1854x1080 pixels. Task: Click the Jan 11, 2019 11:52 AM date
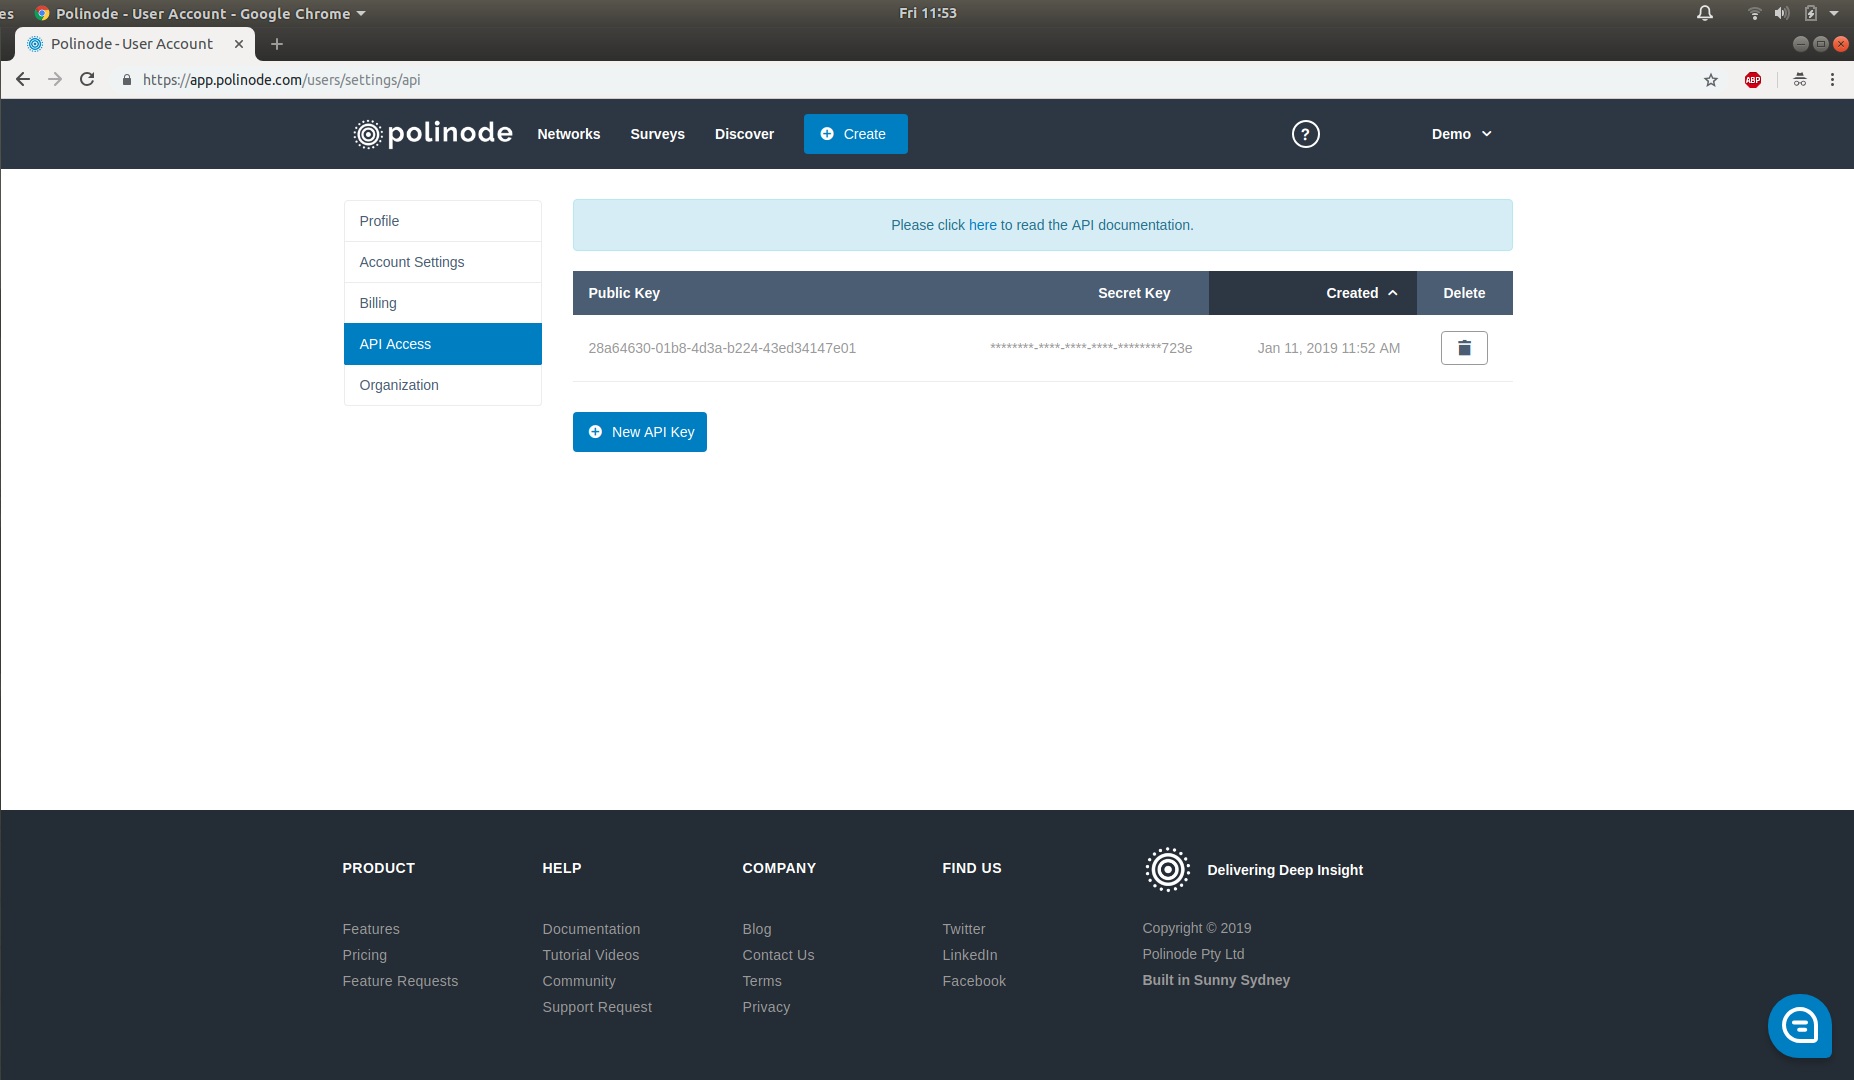click(x=1328, y=348)
